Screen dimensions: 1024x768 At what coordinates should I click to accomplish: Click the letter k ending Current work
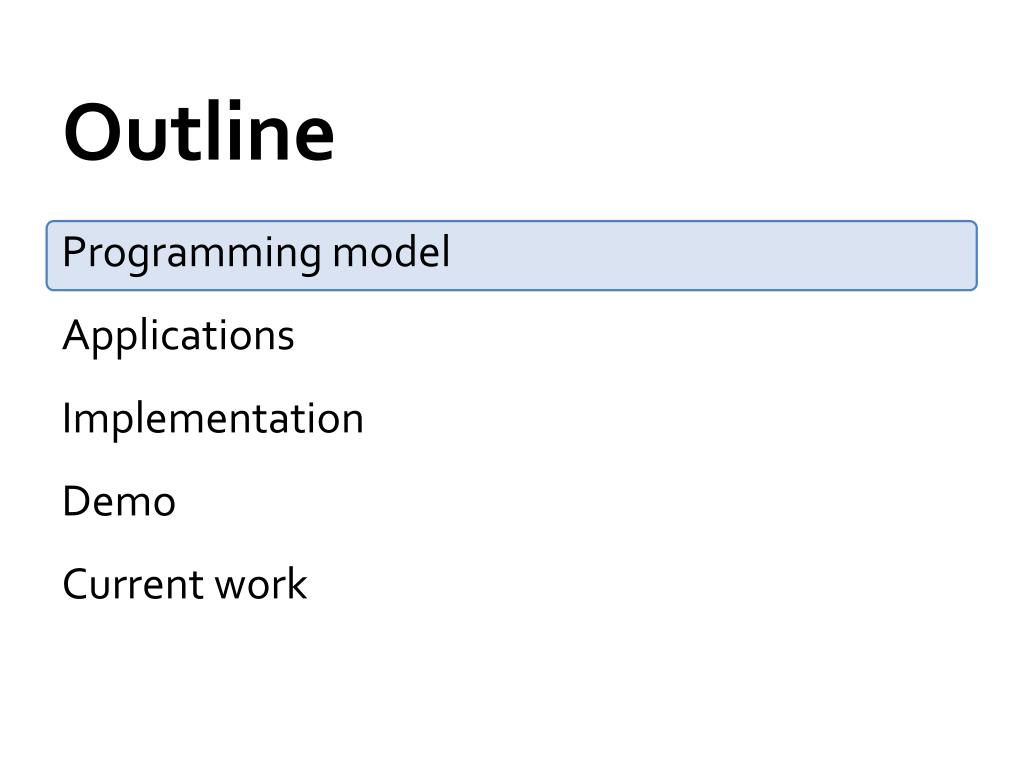tap(298, 583)
